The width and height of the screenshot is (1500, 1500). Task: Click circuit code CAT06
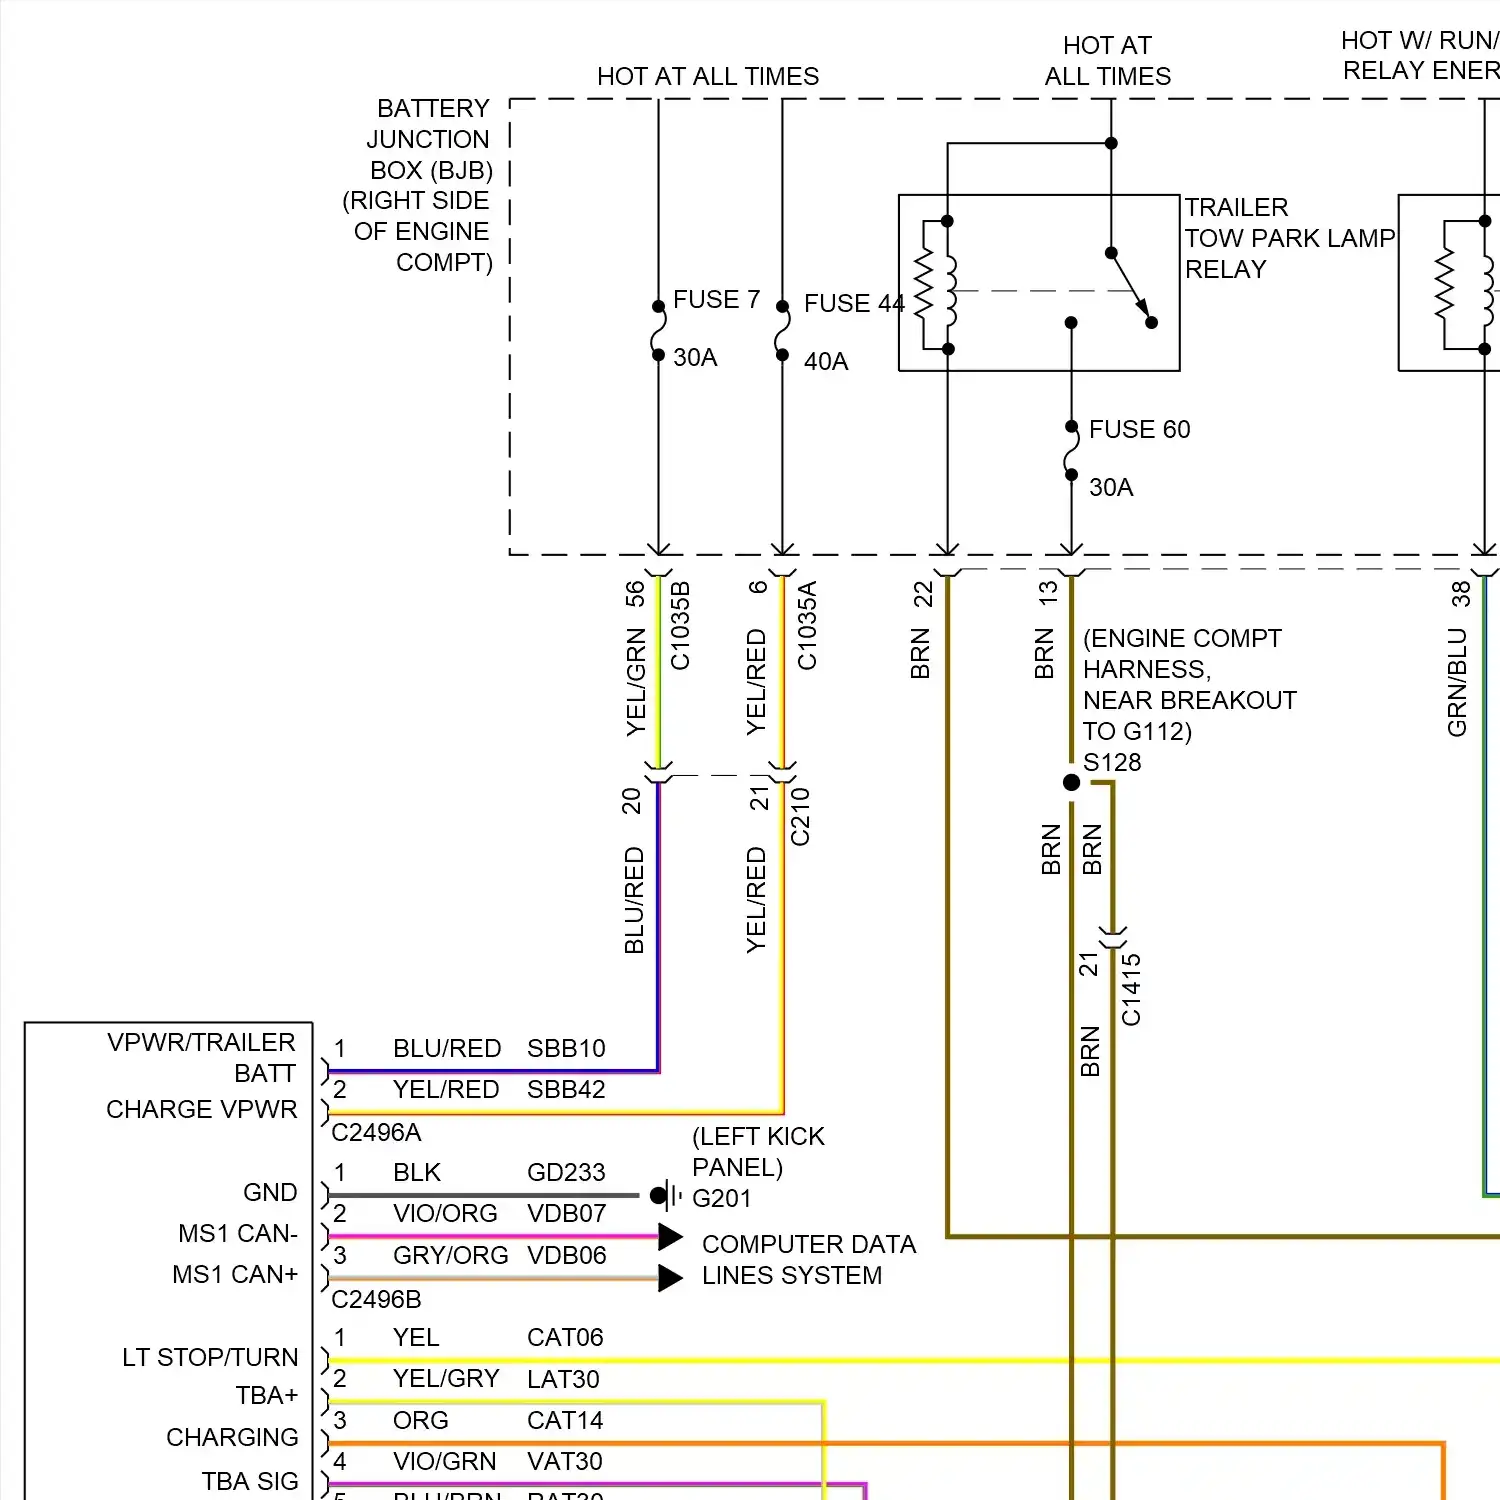coord(565,1337)
